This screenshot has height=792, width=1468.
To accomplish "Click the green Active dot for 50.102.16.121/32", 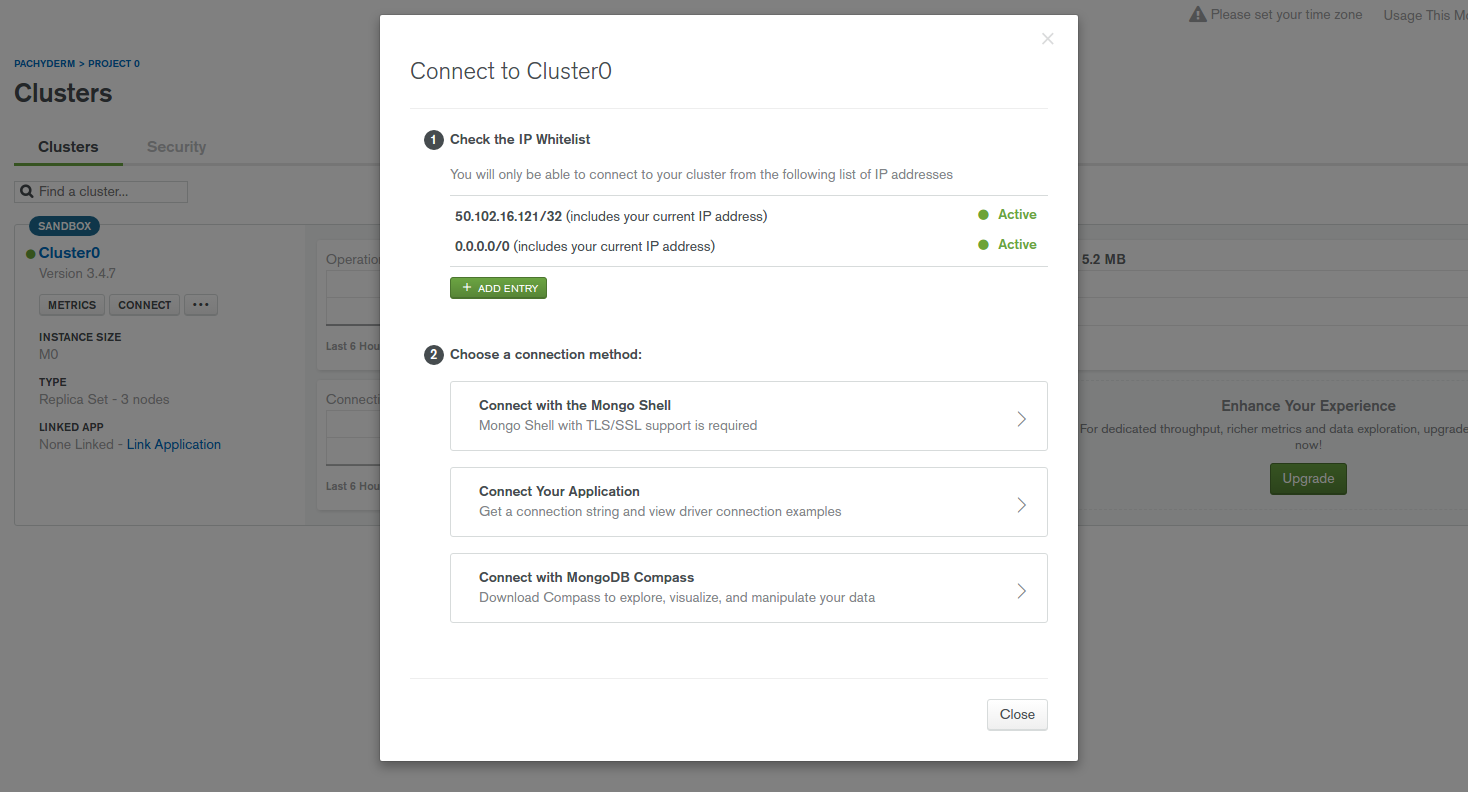I will click(983, 215).
